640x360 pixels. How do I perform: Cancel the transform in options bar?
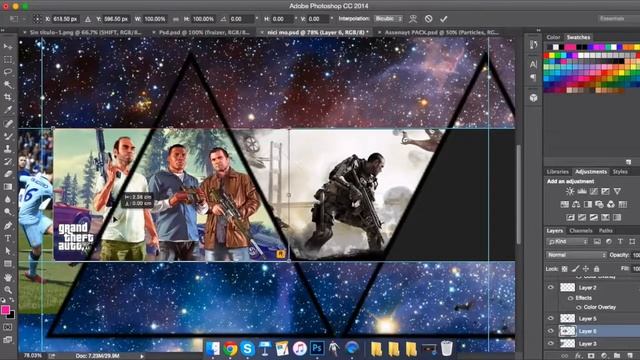(x=428, y=19)
